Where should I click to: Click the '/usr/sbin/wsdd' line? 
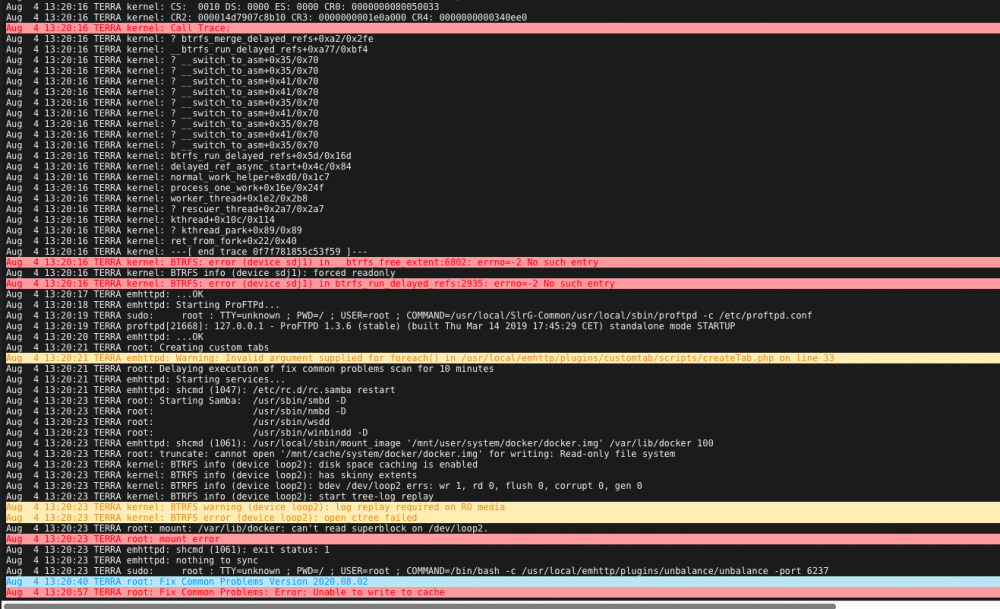click(168, 422)
